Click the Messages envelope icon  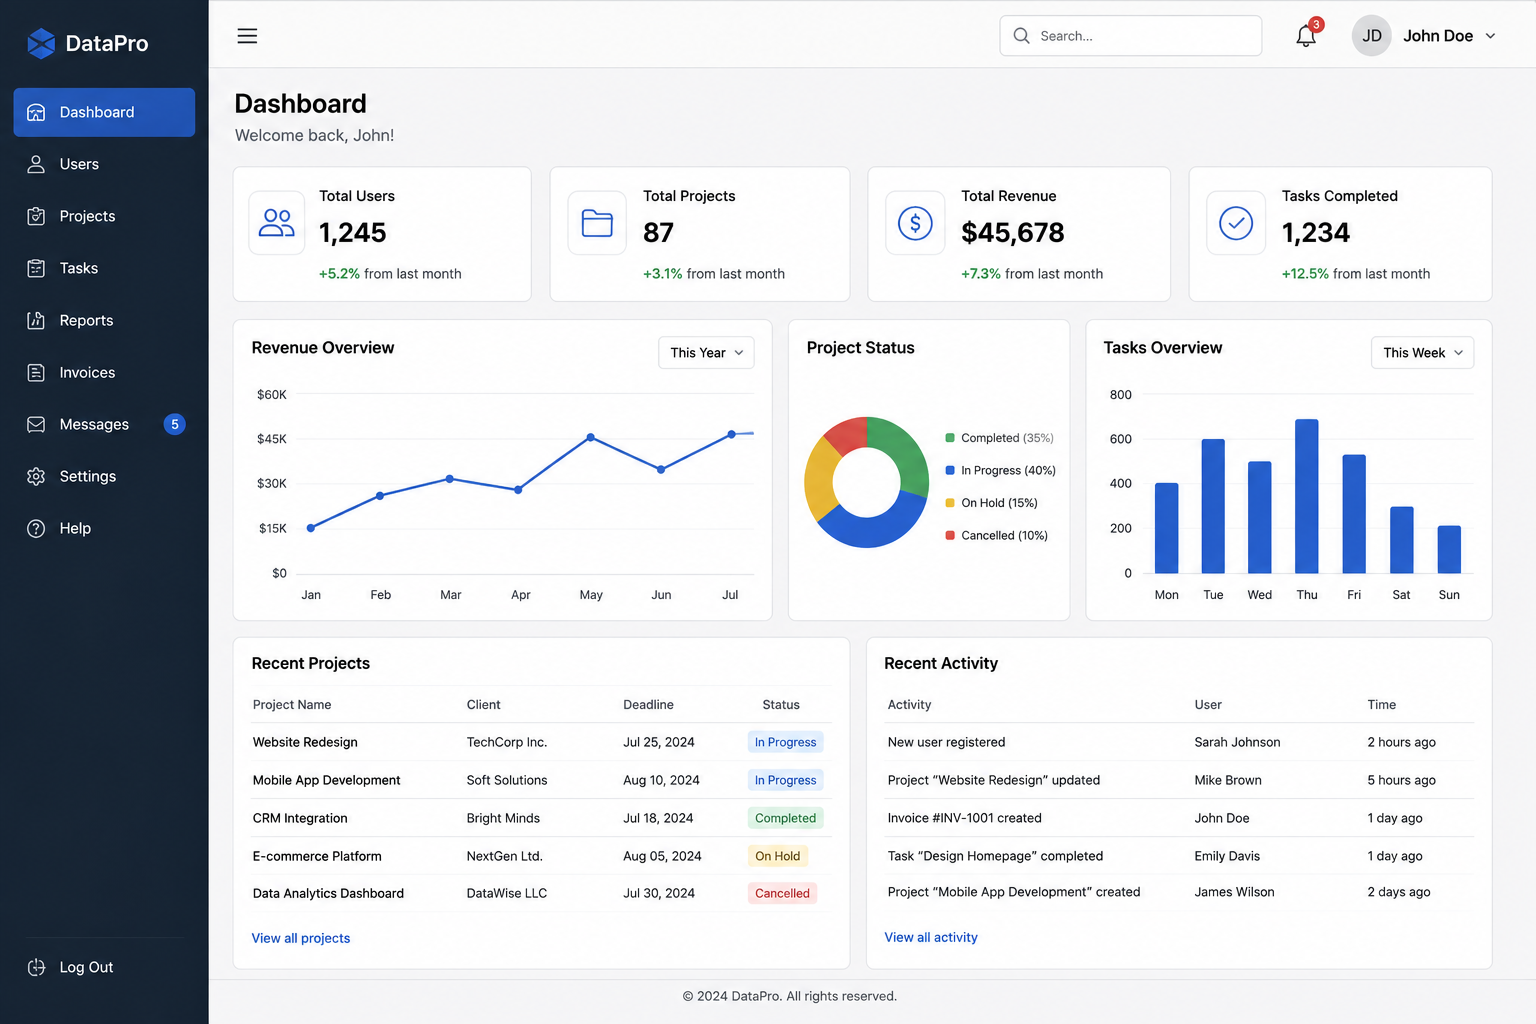[x=36, y=424]
